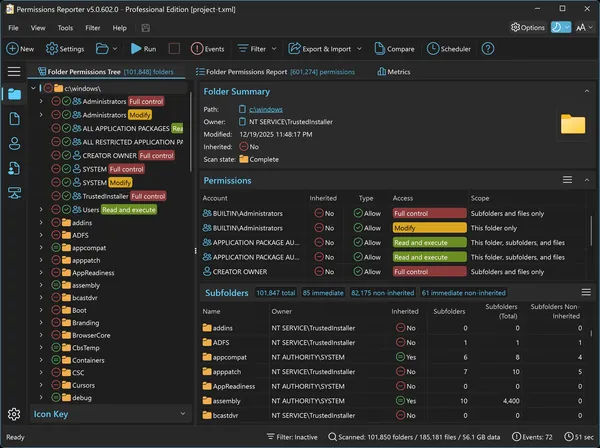Open the Tools menu
The image size is (600, 448).
[65, 28]
